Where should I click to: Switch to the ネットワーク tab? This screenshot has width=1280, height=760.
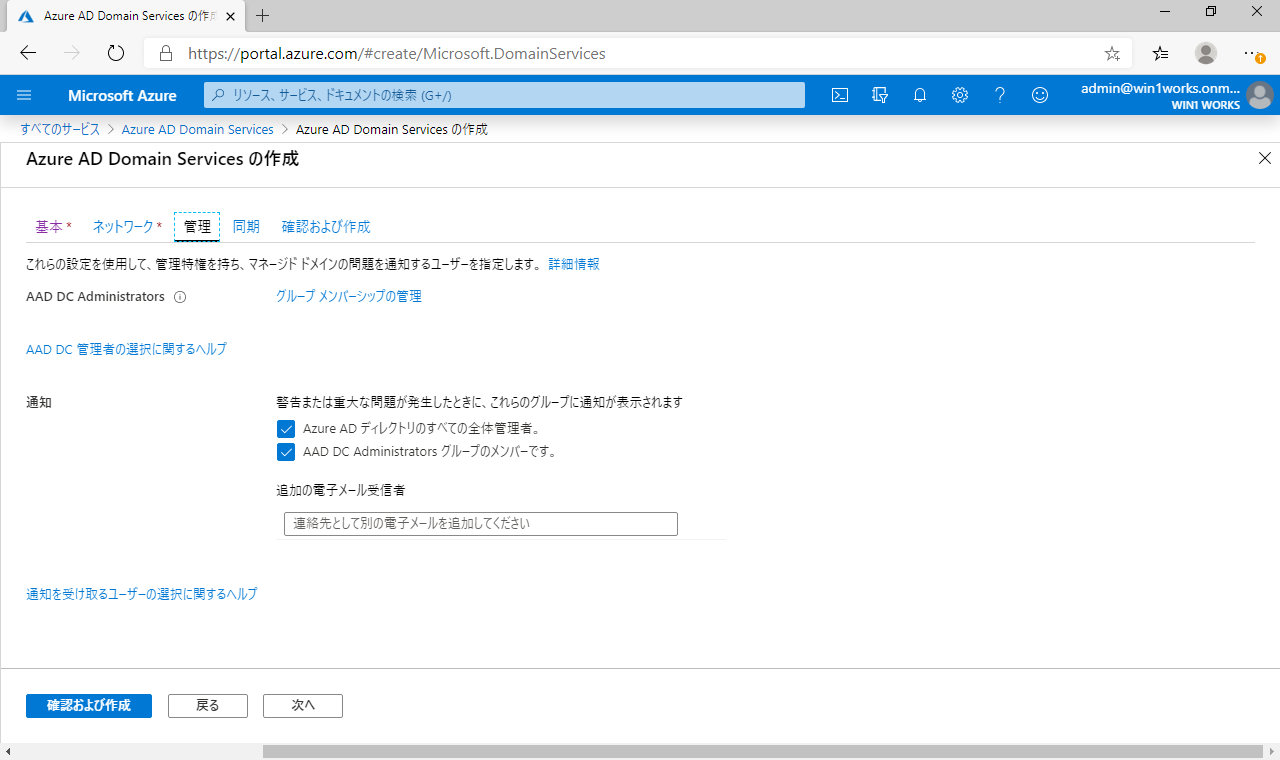point(127,227)
